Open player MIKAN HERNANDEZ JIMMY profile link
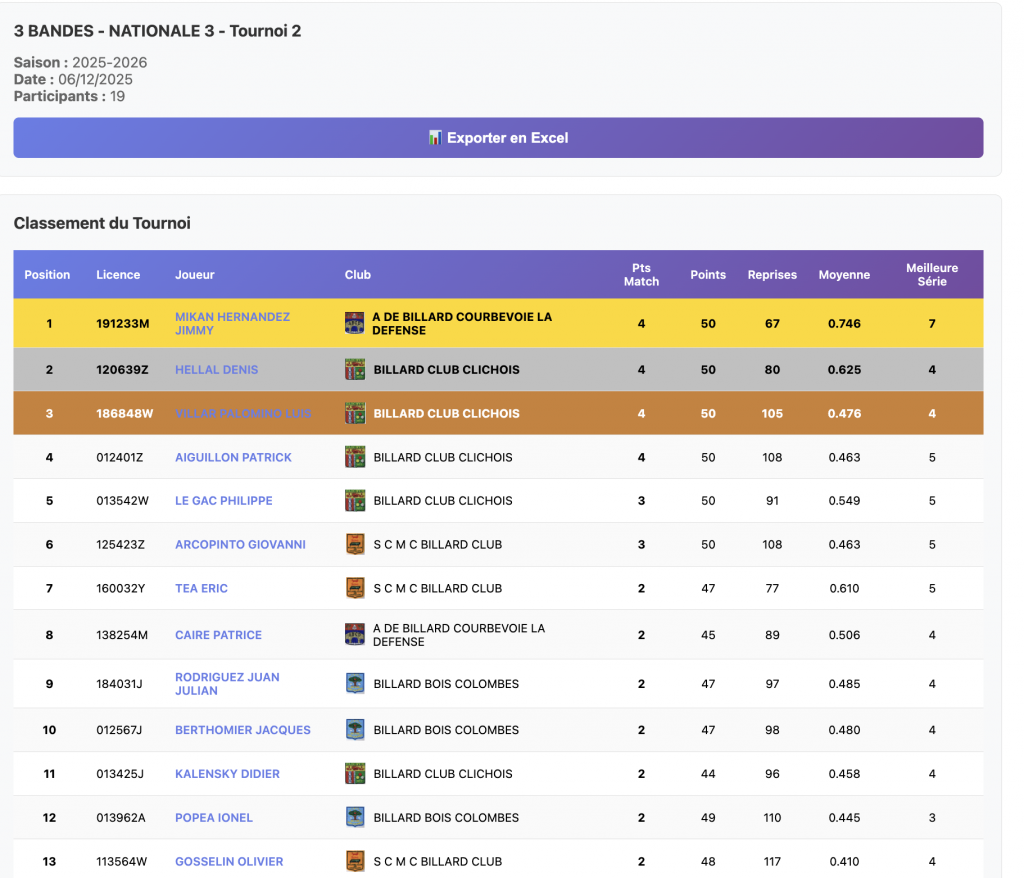The width and height of the screenshot is (1024, 878). point(232,323)
